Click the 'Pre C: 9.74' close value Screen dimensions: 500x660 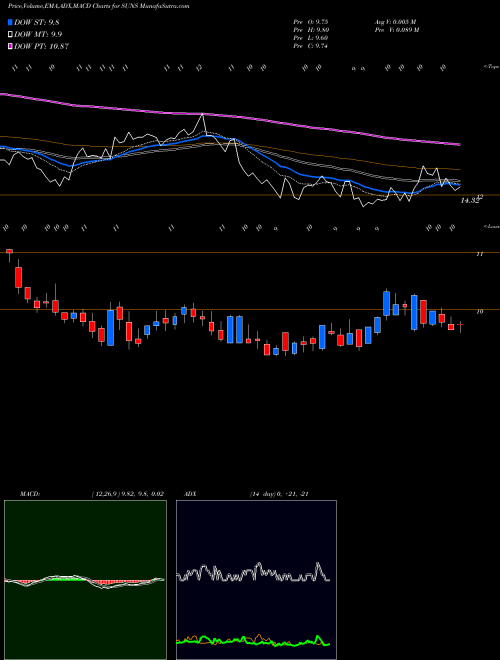[311, 46]
